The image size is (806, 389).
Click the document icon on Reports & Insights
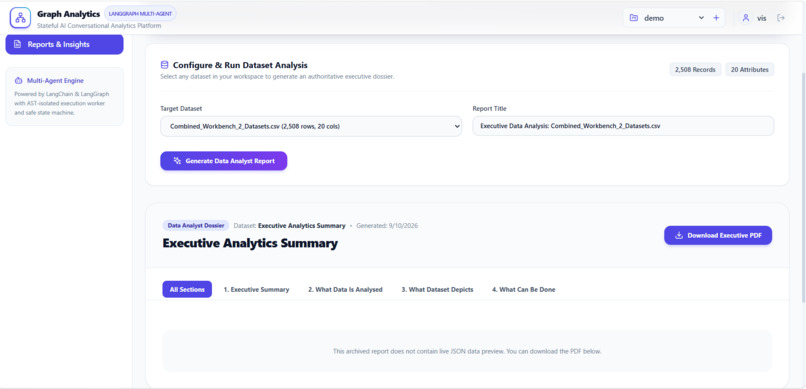[x=17, y=44]
